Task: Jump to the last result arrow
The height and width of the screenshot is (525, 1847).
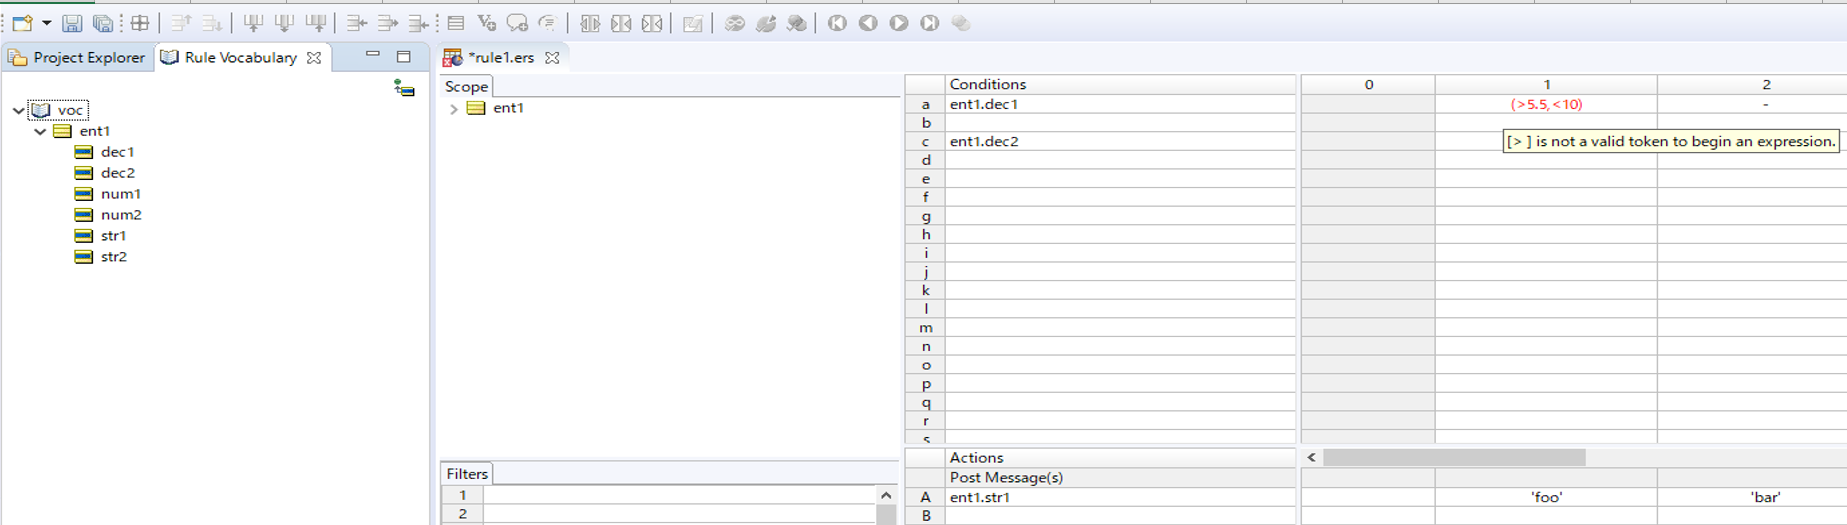Action: 930,23
